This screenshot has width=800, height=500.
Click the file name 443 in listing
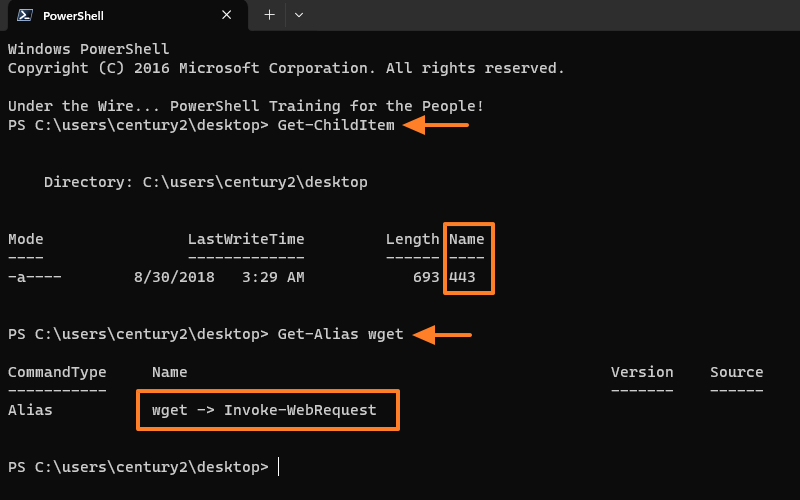[x=462, y=277]
